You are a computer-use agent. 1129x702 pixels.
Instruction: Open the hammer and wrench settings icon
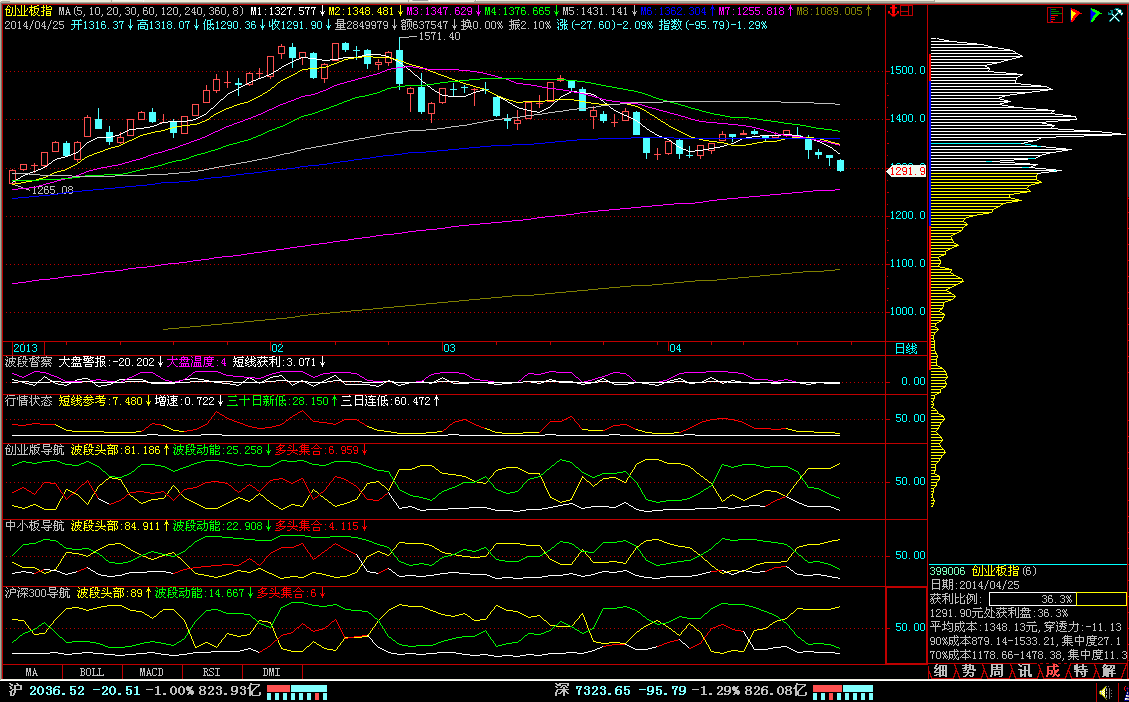[x=1114, y=15]
